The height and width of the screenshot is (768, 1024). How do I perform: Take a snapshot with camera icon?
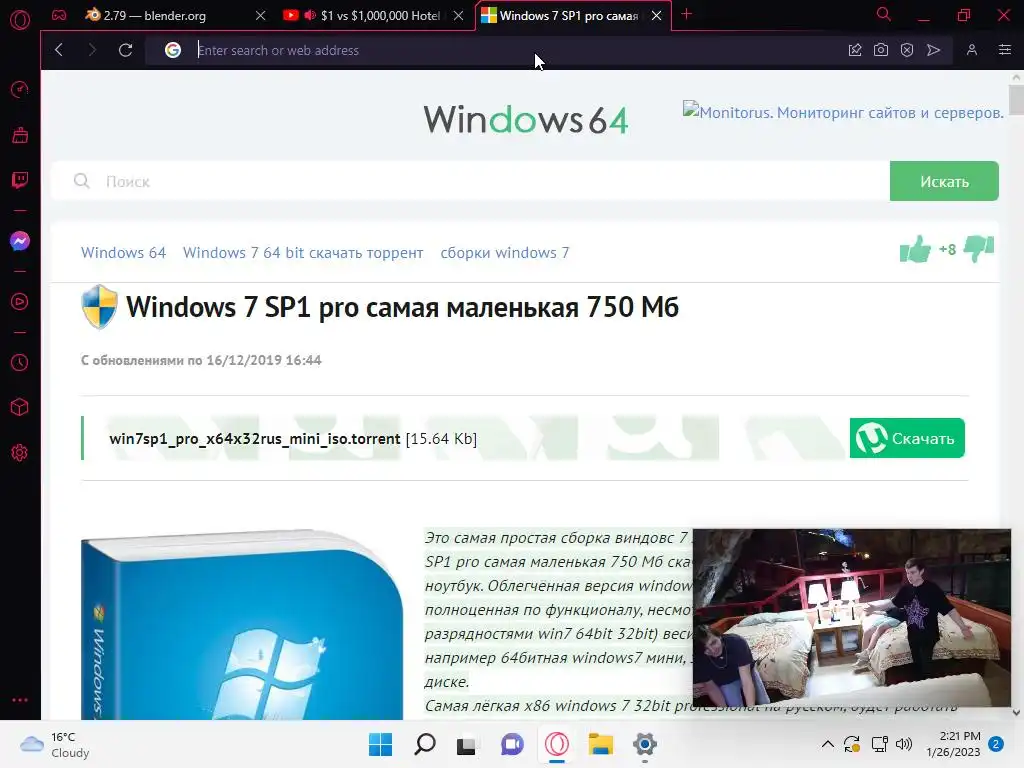pos(881,50)
